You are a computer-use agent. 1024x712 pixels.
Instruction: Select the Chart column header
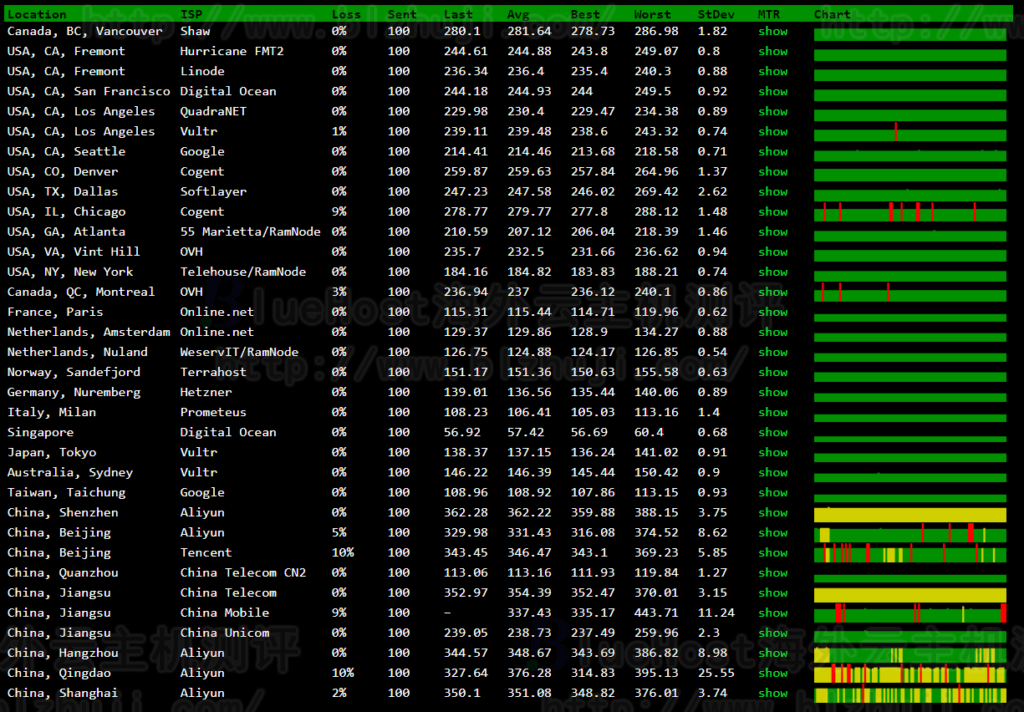pos(832,14)
